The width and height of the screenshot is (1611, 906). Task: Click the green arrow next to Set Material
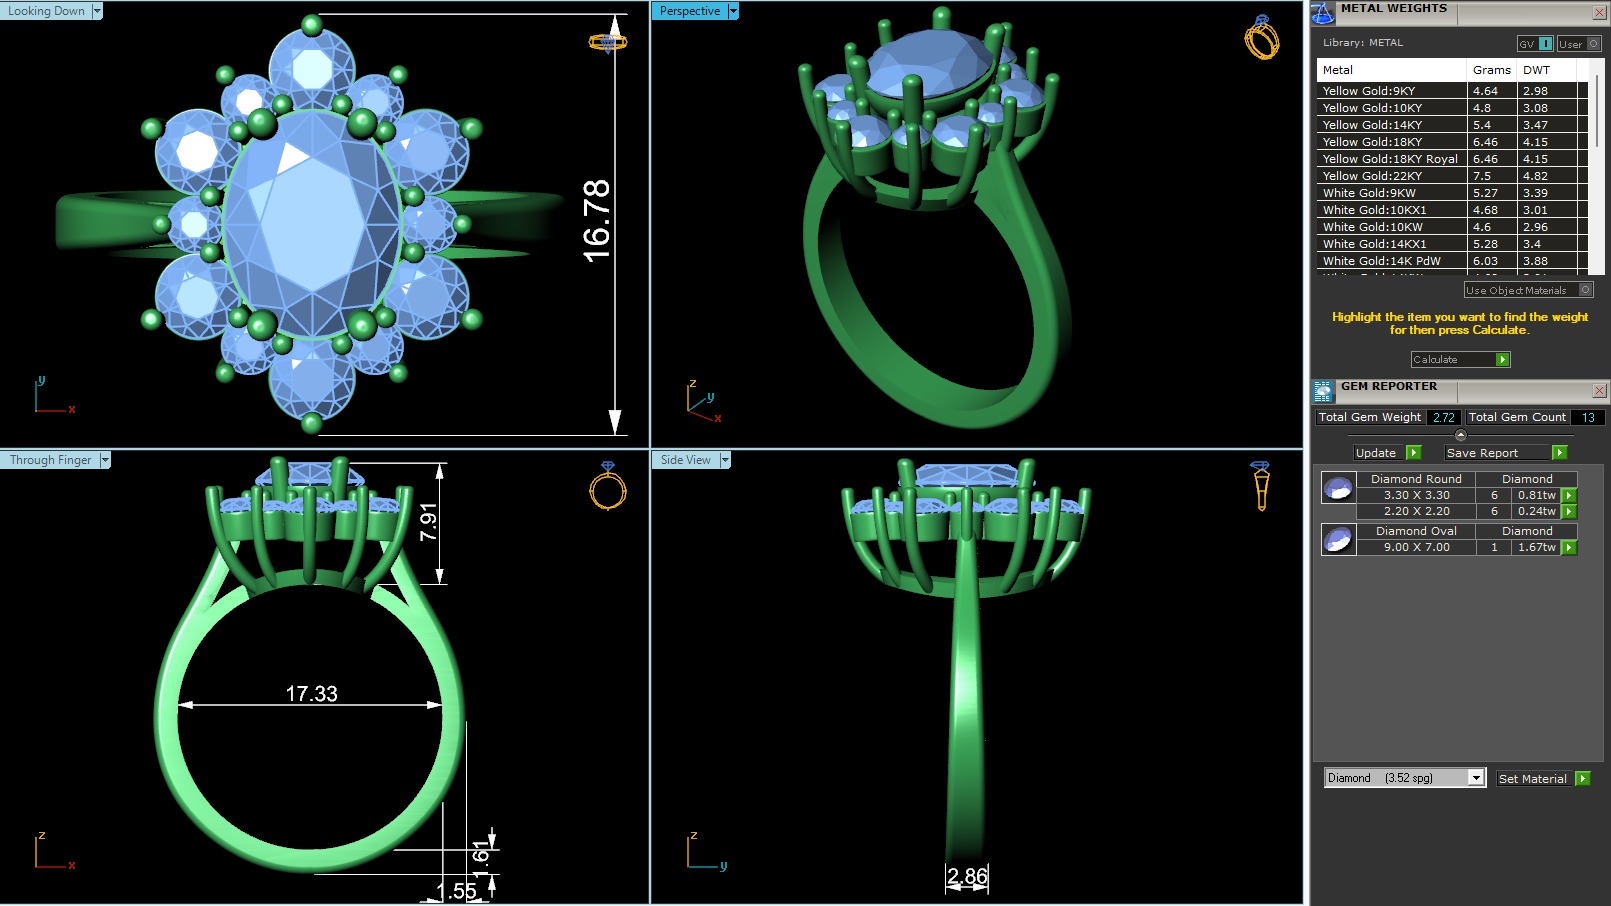pyautogui.click(x=1582, y=779)
